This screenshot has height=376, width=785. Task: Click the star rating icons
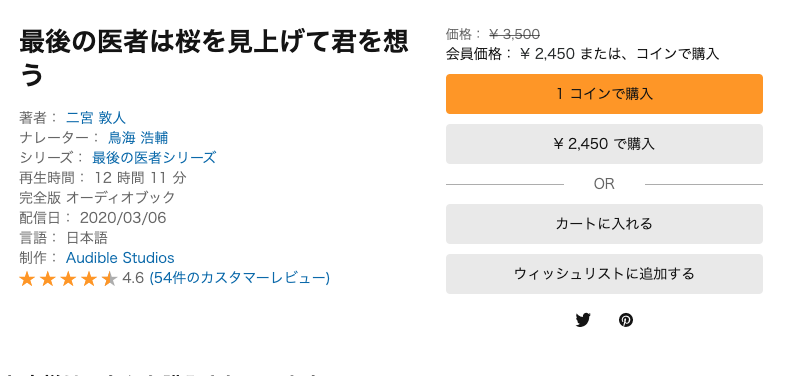(68, 278)
